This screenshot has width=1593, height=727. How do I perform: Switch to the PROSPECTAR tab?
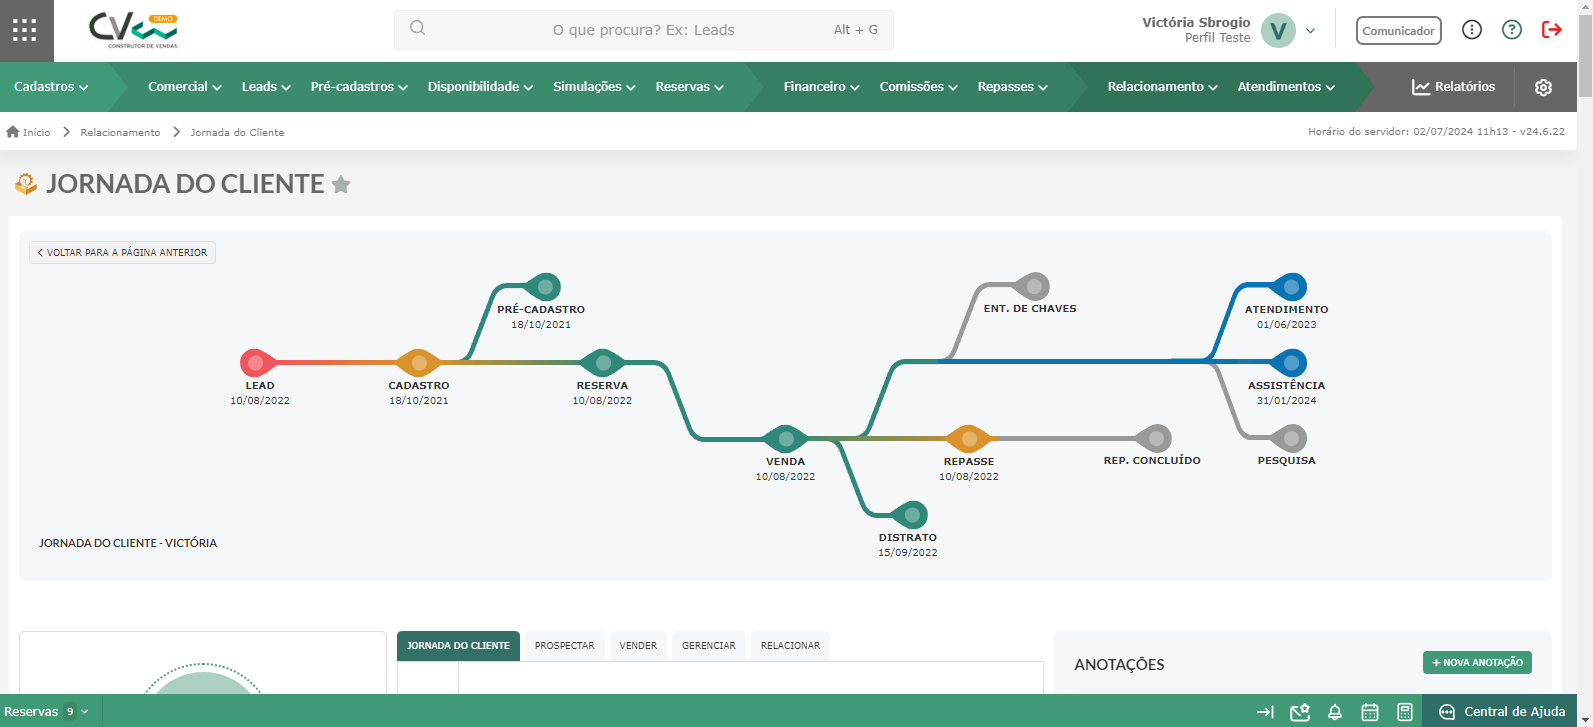[x=564, y=646]
